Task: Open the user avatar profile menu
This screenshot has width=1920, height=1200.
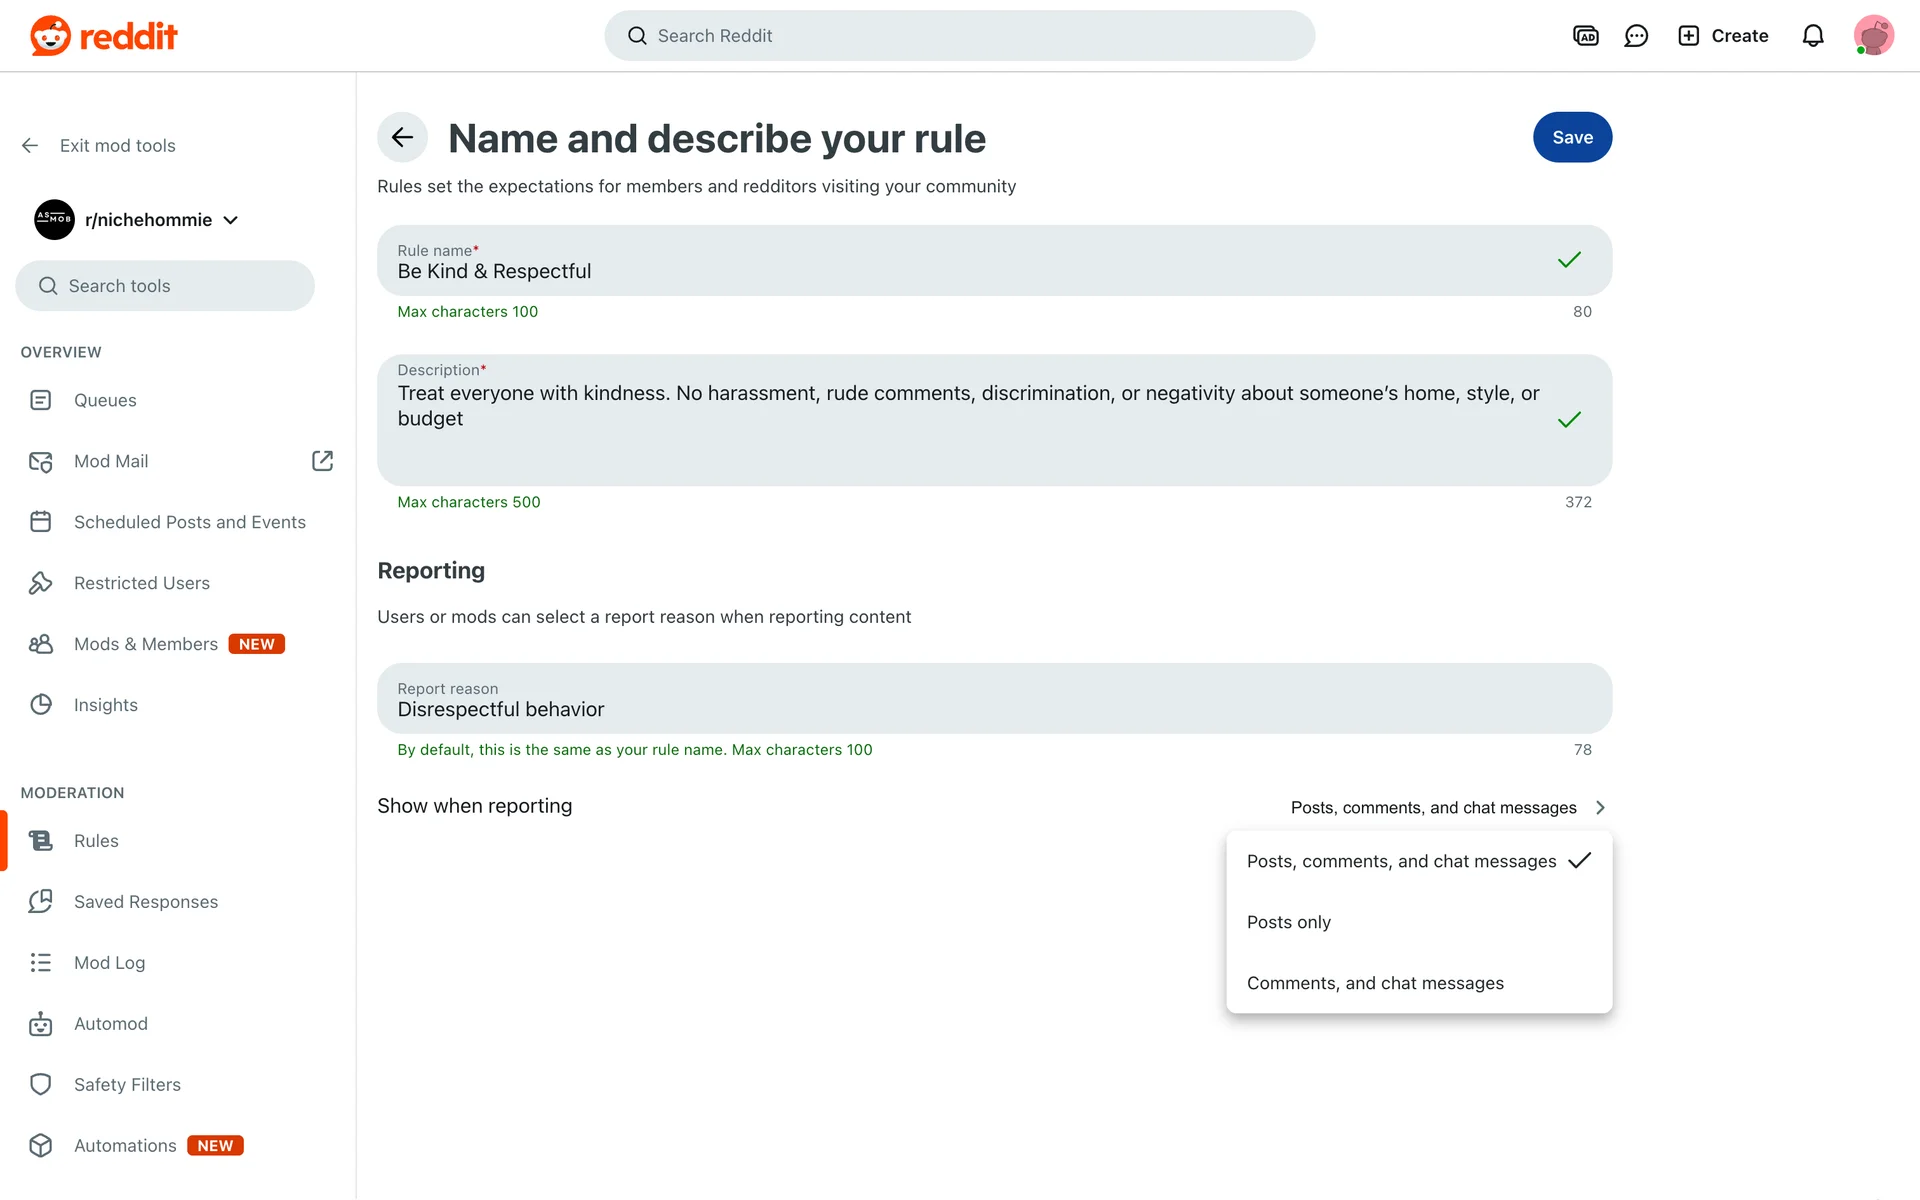Action: click(x=1873, y=36)
